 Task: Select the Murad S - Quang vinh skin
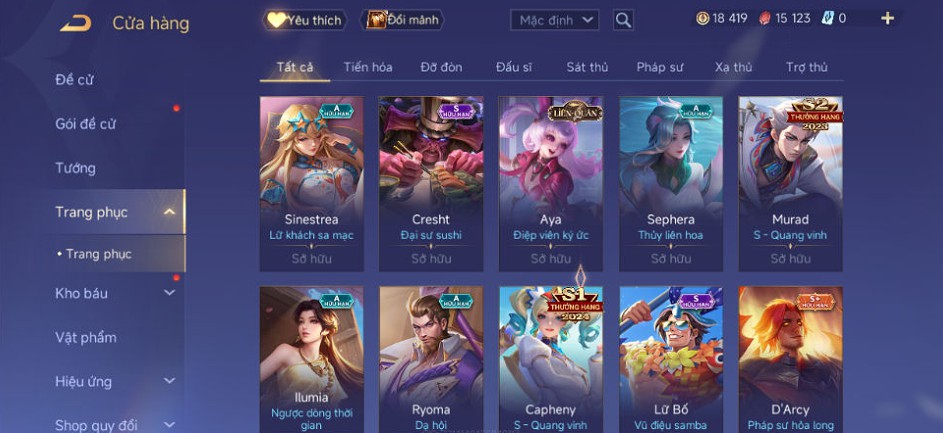(790, 184)
